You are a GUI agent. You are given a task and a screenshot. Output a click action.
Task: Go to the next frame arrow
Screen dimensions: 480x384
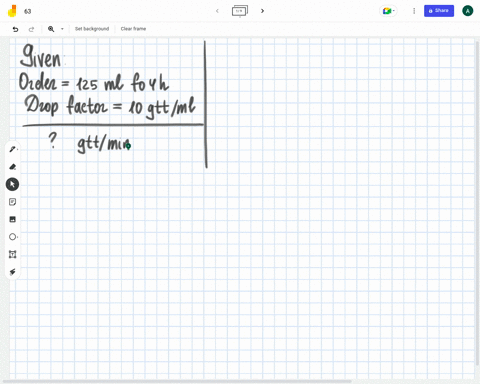coord(262,11)
